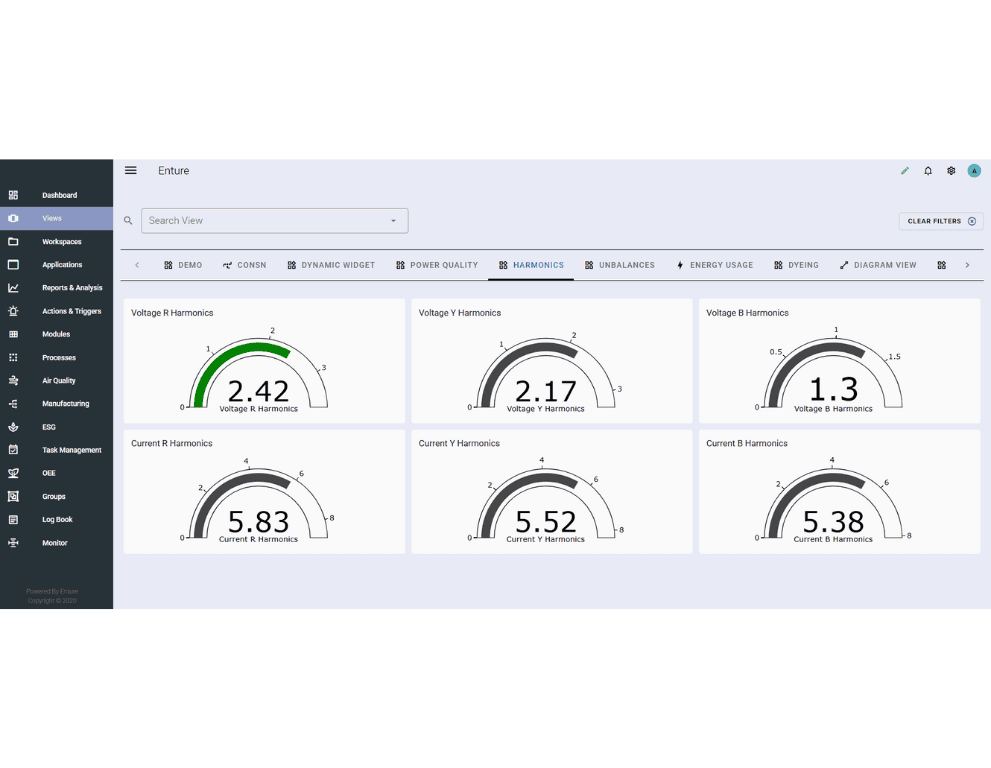
Task: Open Reports & Analysis in sidebar
Action: click(72, 288)
